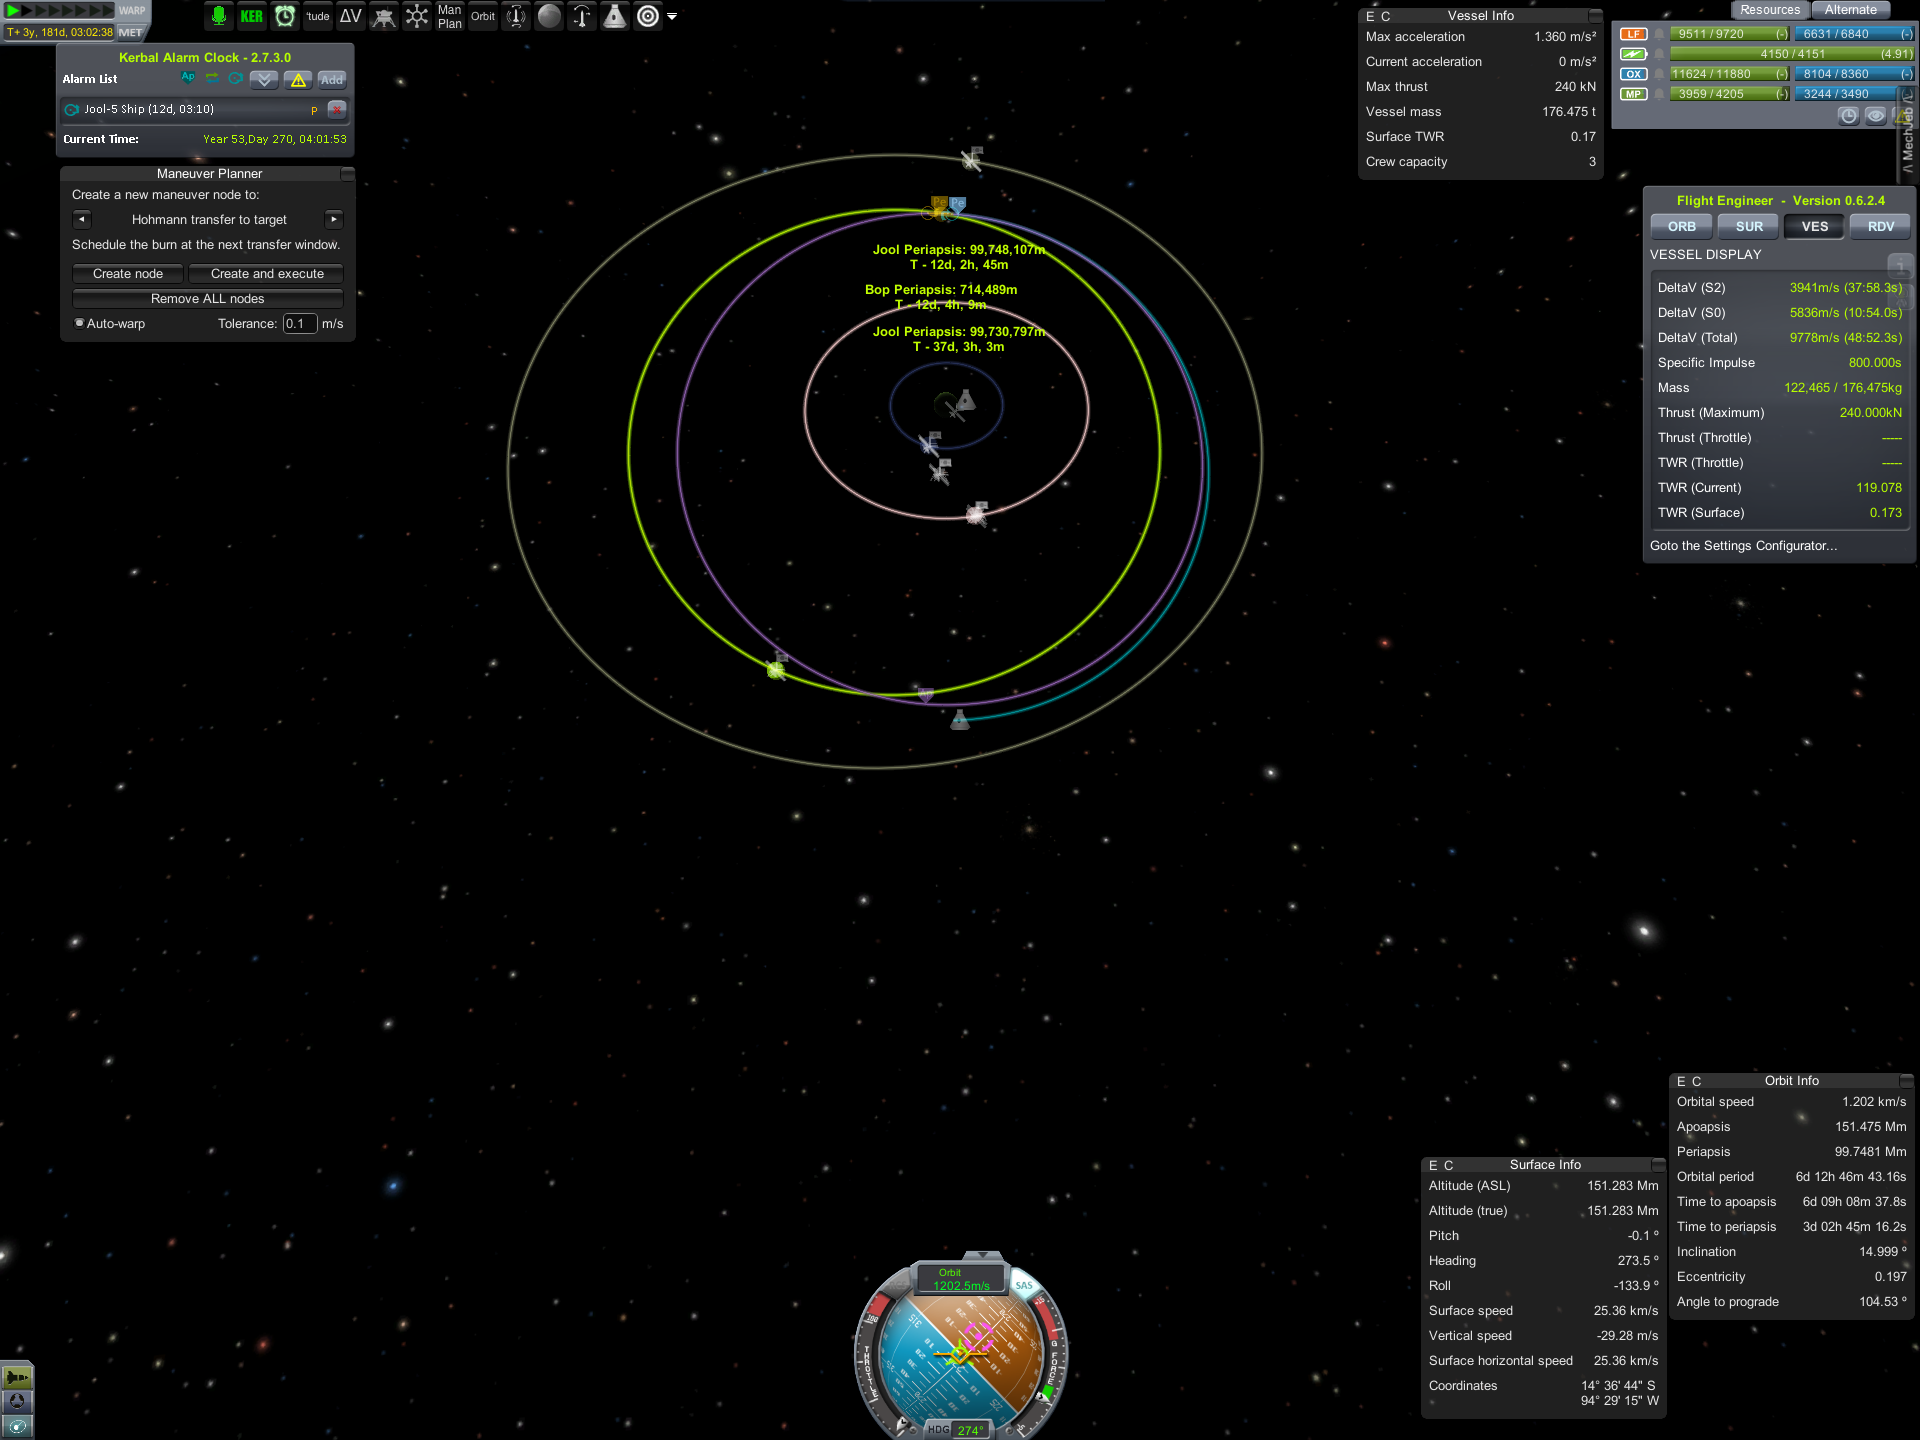Click the electric charge battery resource icon
Screen dimensions: 1920x1440
coord(1633,54)
